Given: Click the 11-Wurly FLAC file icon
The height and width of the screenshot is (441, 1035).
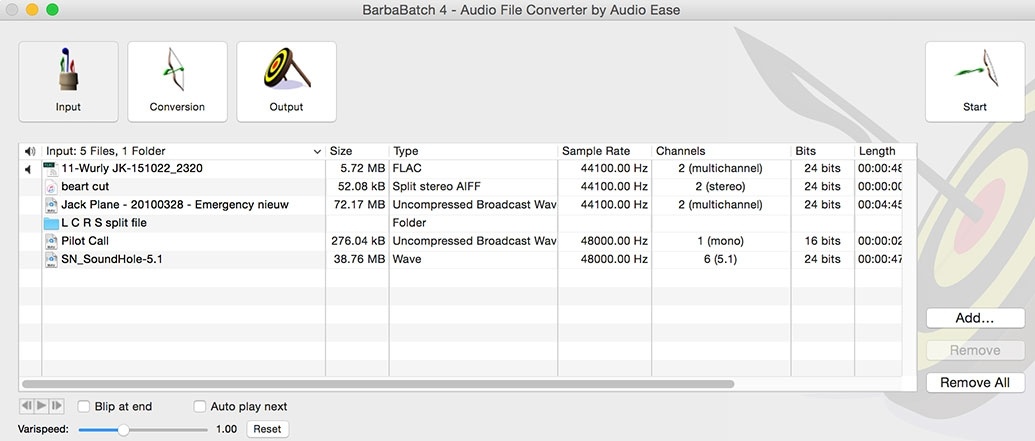Looking at the screenshot, I should pos(51,169).
